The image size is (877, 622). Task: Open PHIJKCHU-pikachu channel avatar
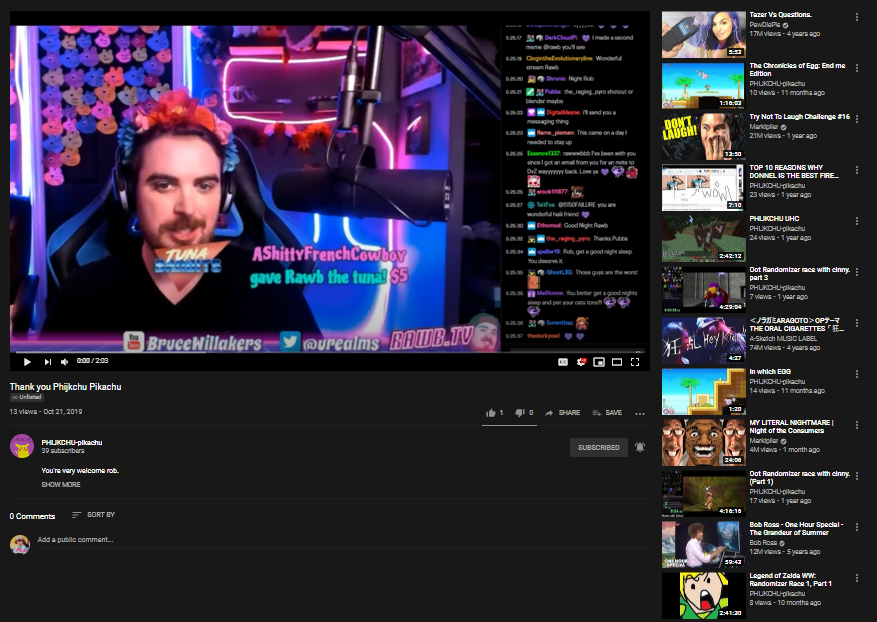tap(22, 446)
